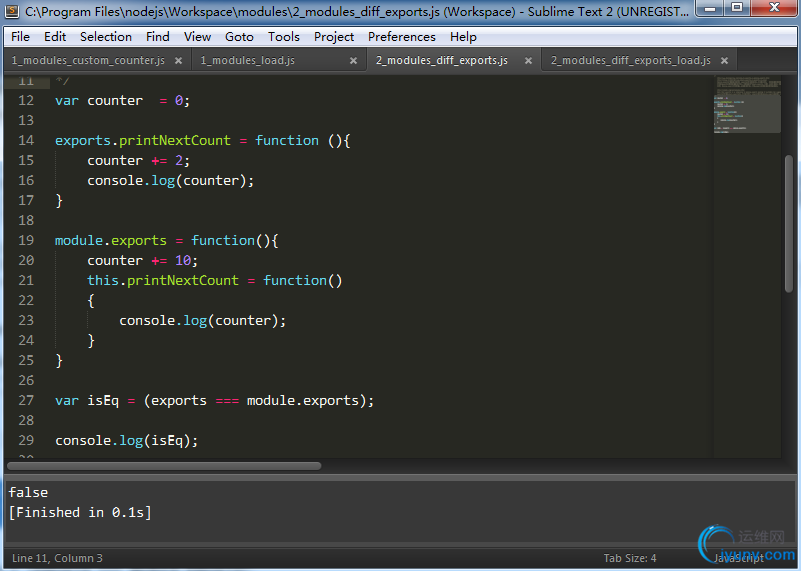Close the 2_modules_diff_exports.js tab
Image resolution: width=801 pixels, height=571 pixels.
pos(528,61)
